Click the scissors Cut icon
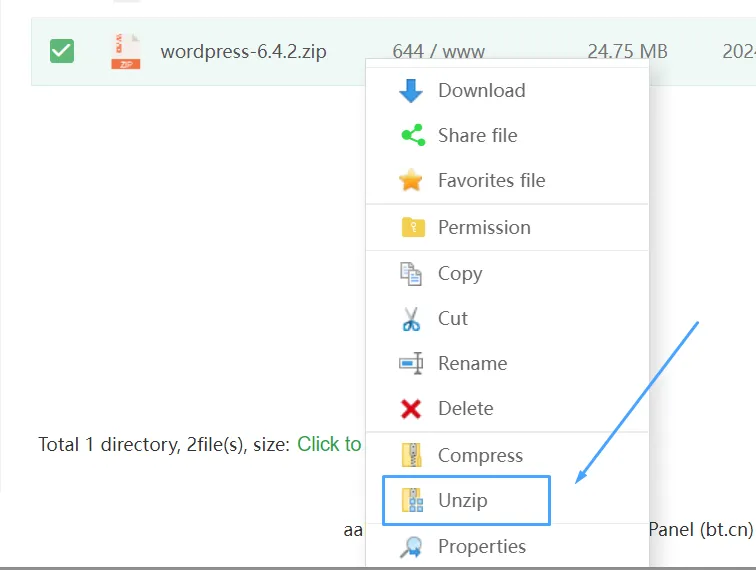The height and width of the screenshot is (570, 756). pos(411,319)
